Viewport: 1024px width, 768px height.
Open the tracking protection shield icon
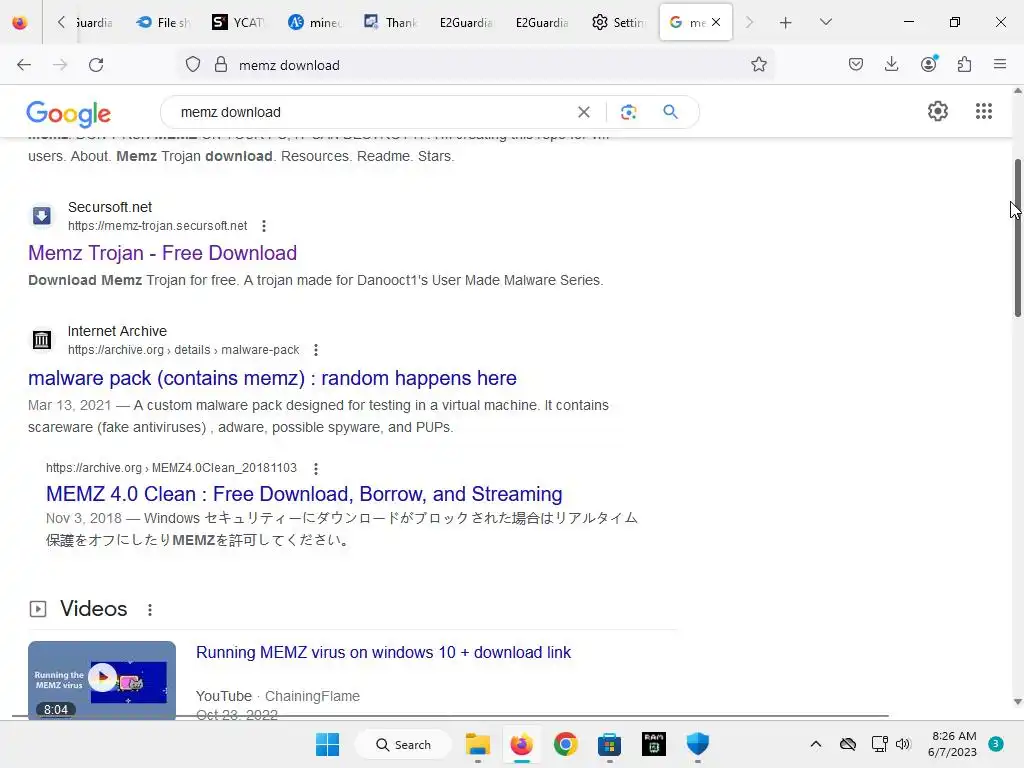click(193, 65)
